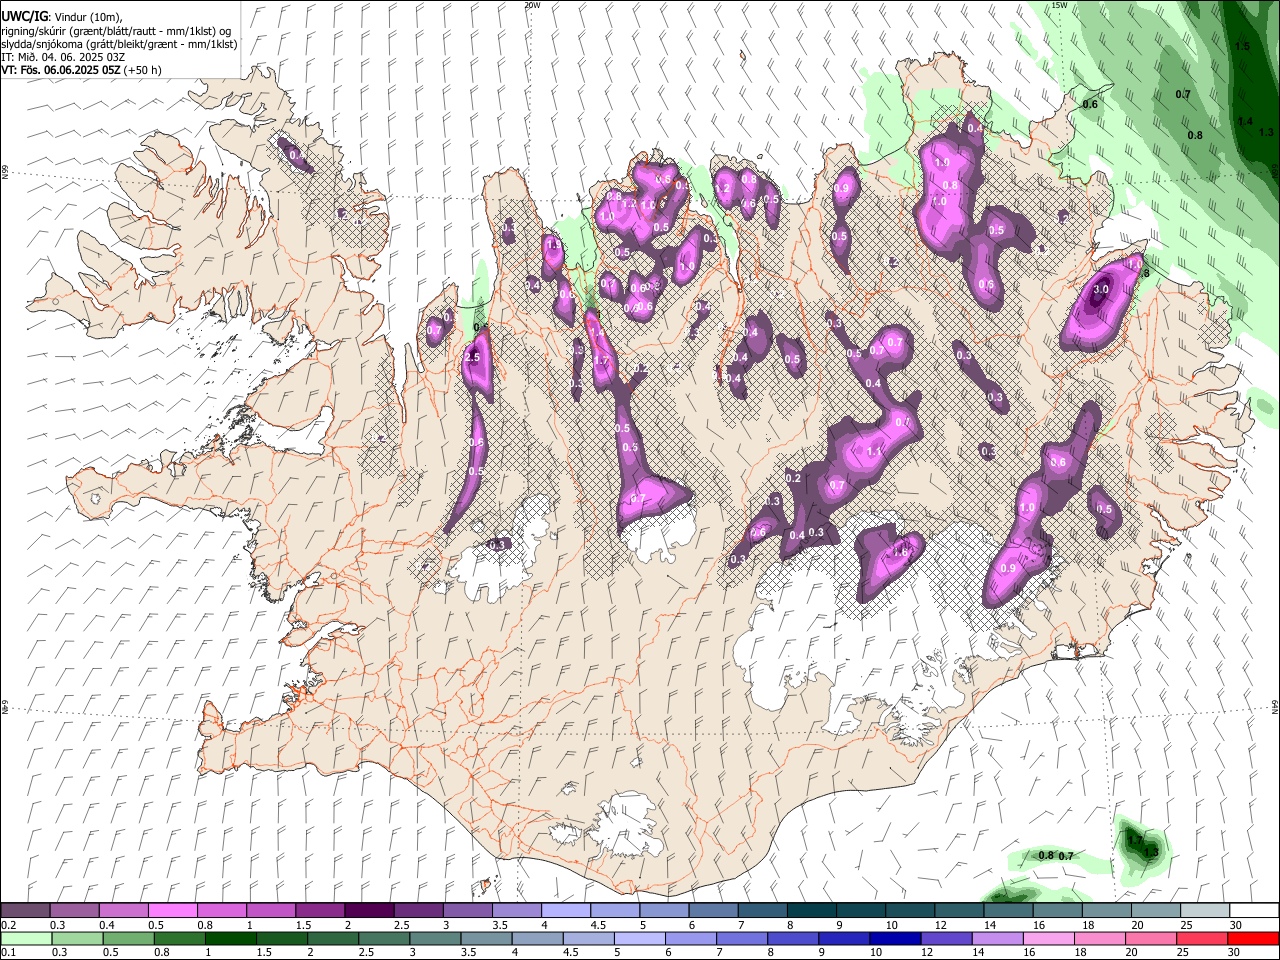The width and height of the screenshot is (1280, 960).
Task: Click the white upper legend swatch starting at 30
Action: [1253, 911]
